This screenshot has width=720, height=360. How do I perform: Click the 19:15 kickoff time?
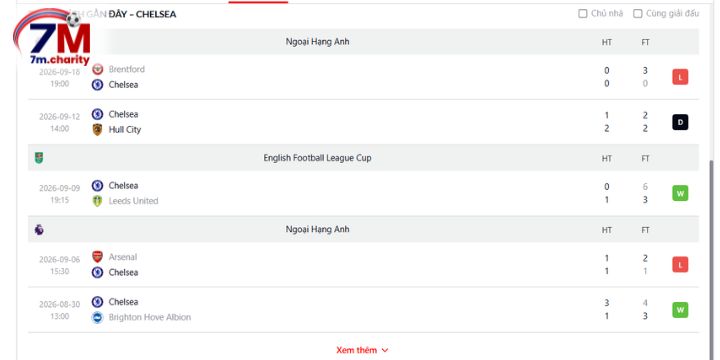coord(60,200)
